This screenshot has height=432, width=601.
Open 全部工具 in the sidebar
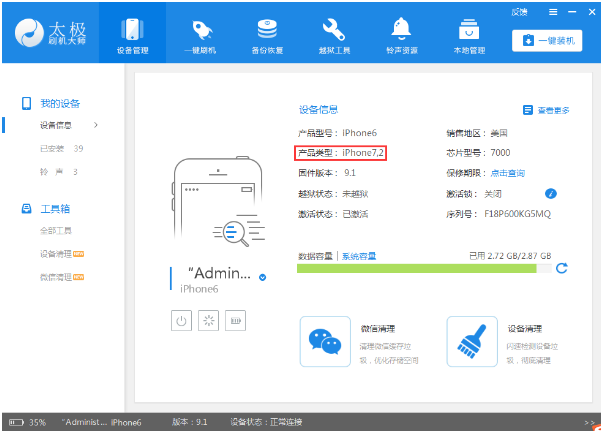click(x=56, y=230)
